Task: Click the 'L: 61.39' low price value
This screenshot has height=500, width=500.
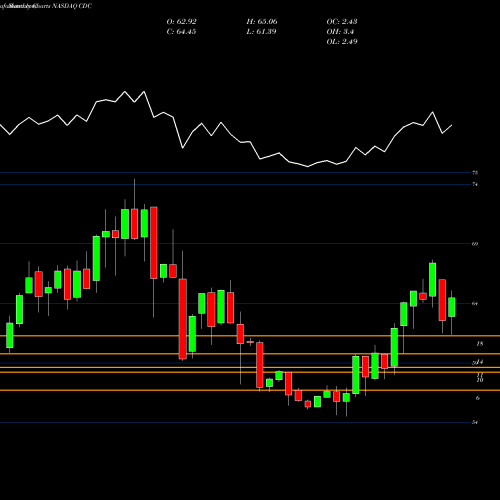Action: [x=261, y=32]
